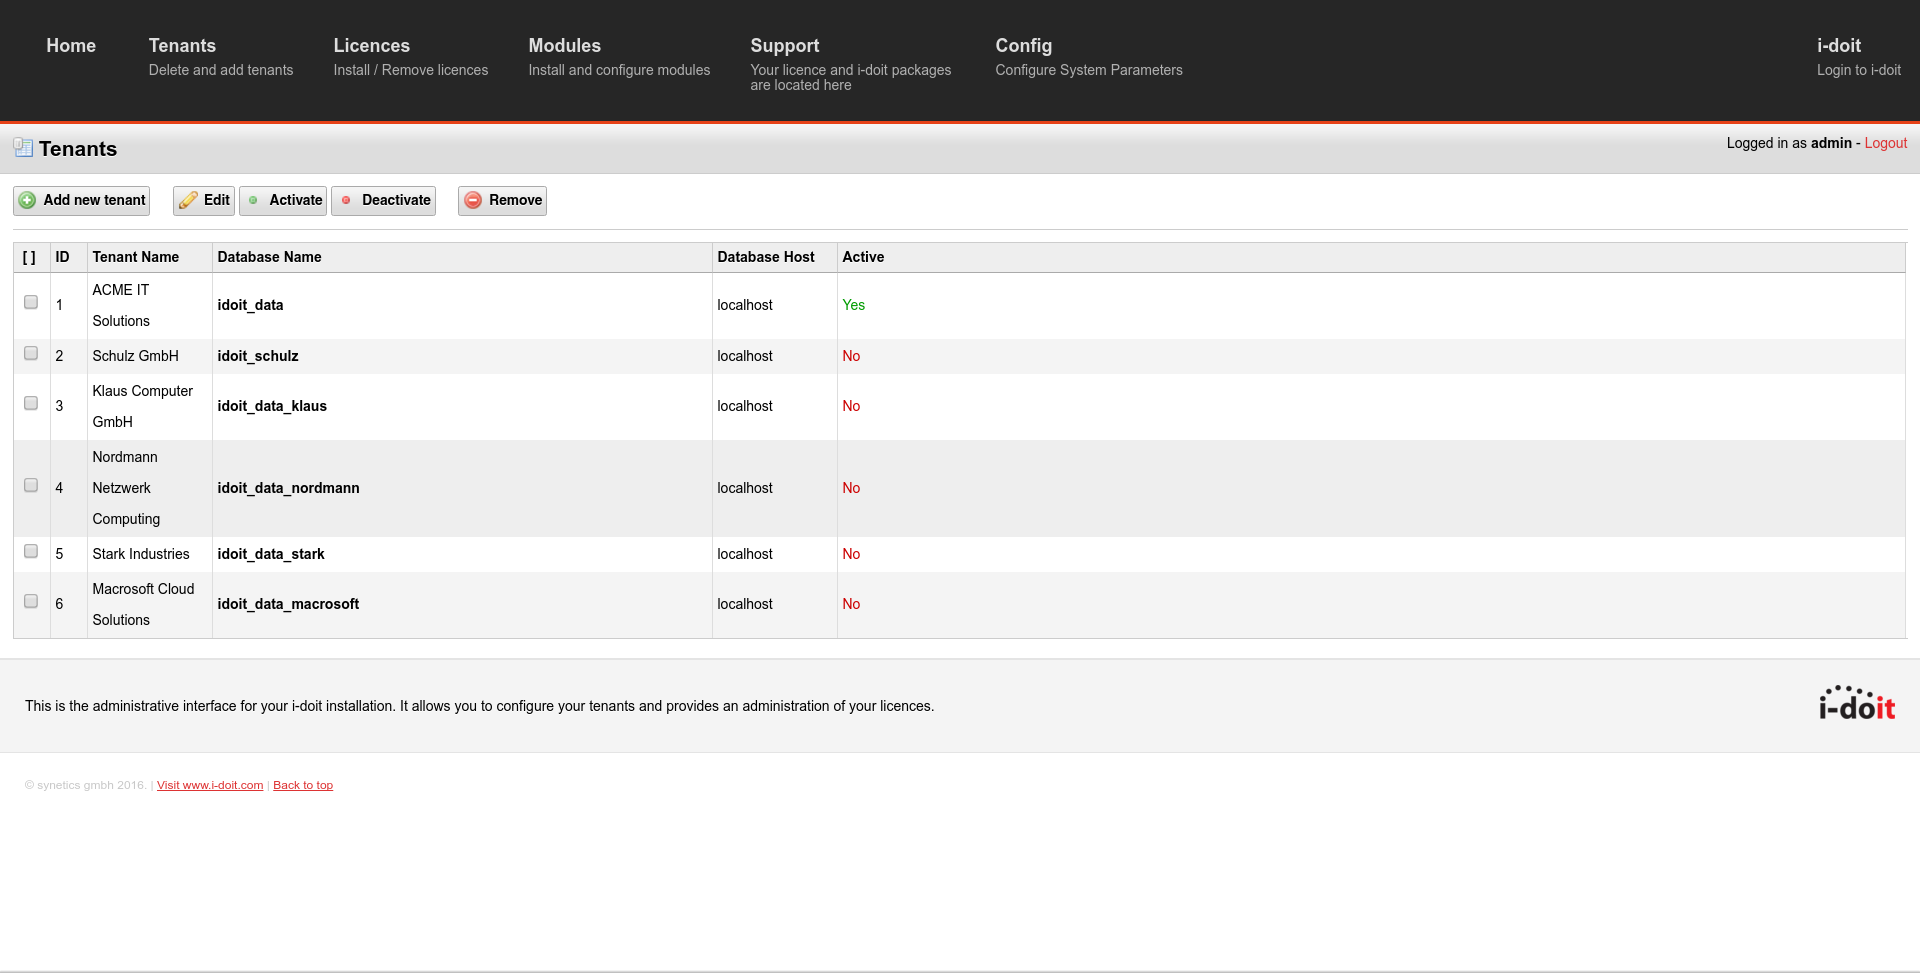This screenshot has width=1920, height=973.
Task: Click the green plus Add new tenant icon
Action: point(28,200)
